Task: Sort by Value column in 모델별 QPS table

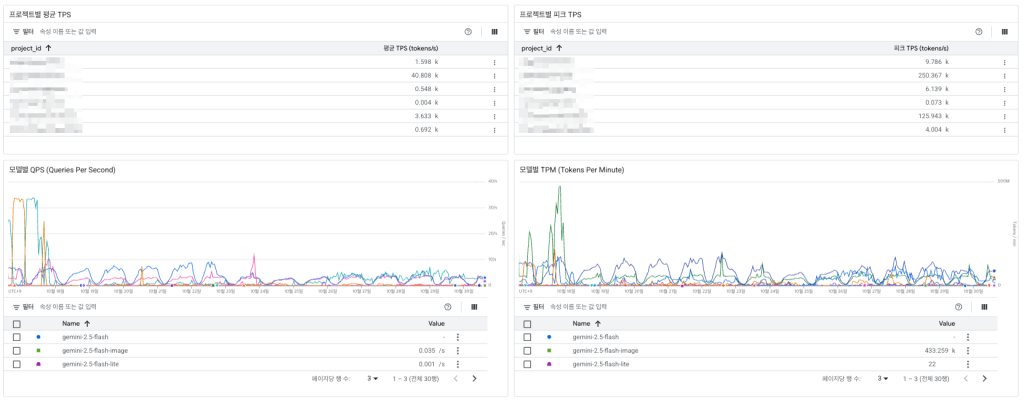Action: [x=436, y=323]
